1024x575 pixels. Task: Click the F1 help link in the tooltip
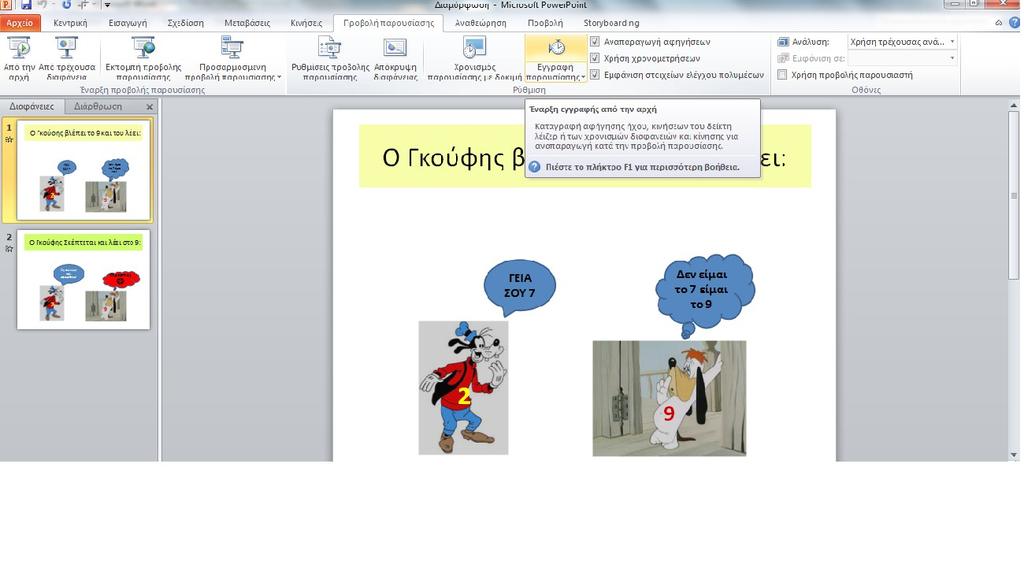point(643,167)
